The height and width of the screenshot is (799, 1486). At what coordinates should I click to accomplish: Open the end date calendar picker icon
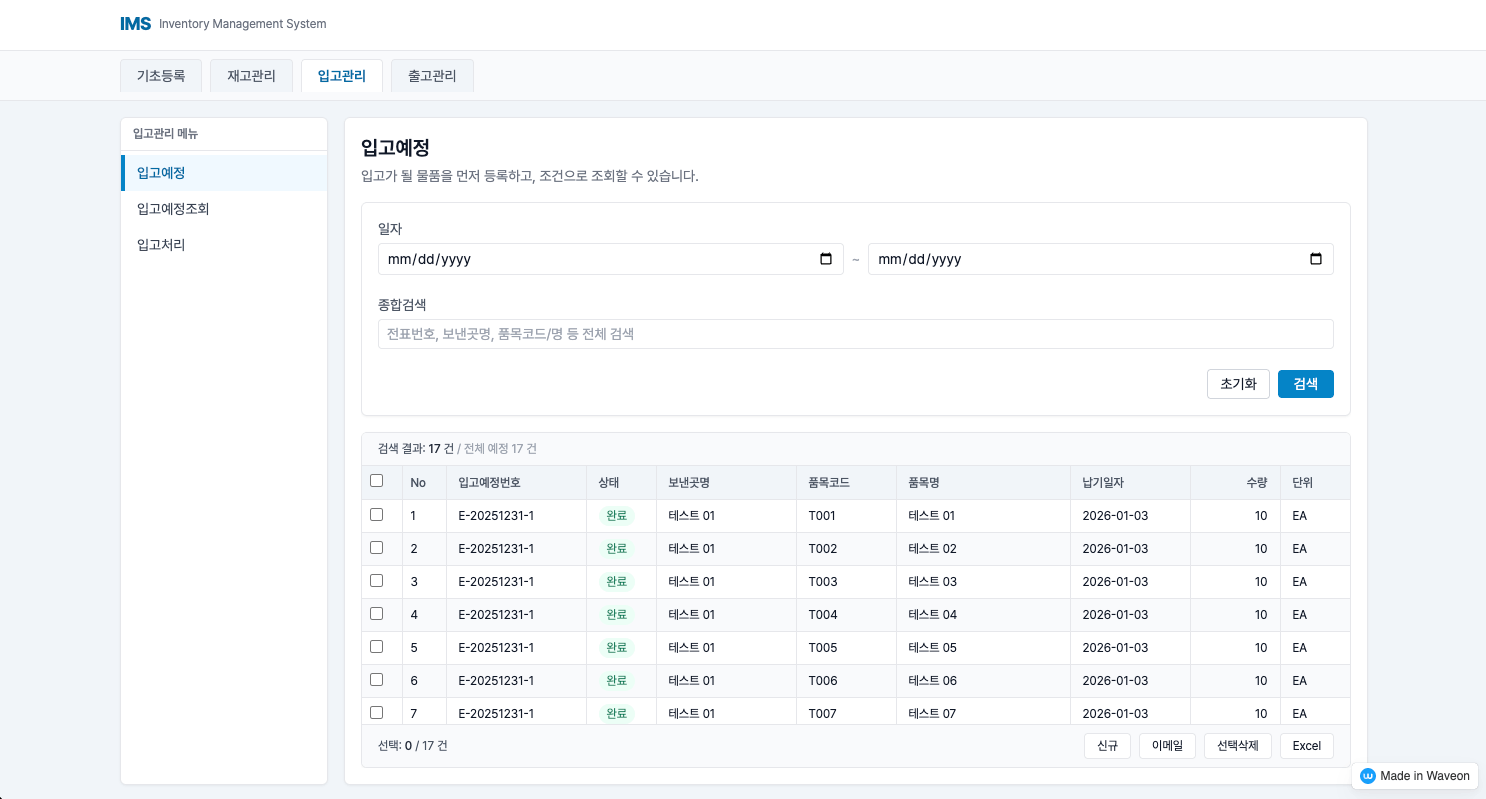pyautogui.click(x=1316, y=259)
